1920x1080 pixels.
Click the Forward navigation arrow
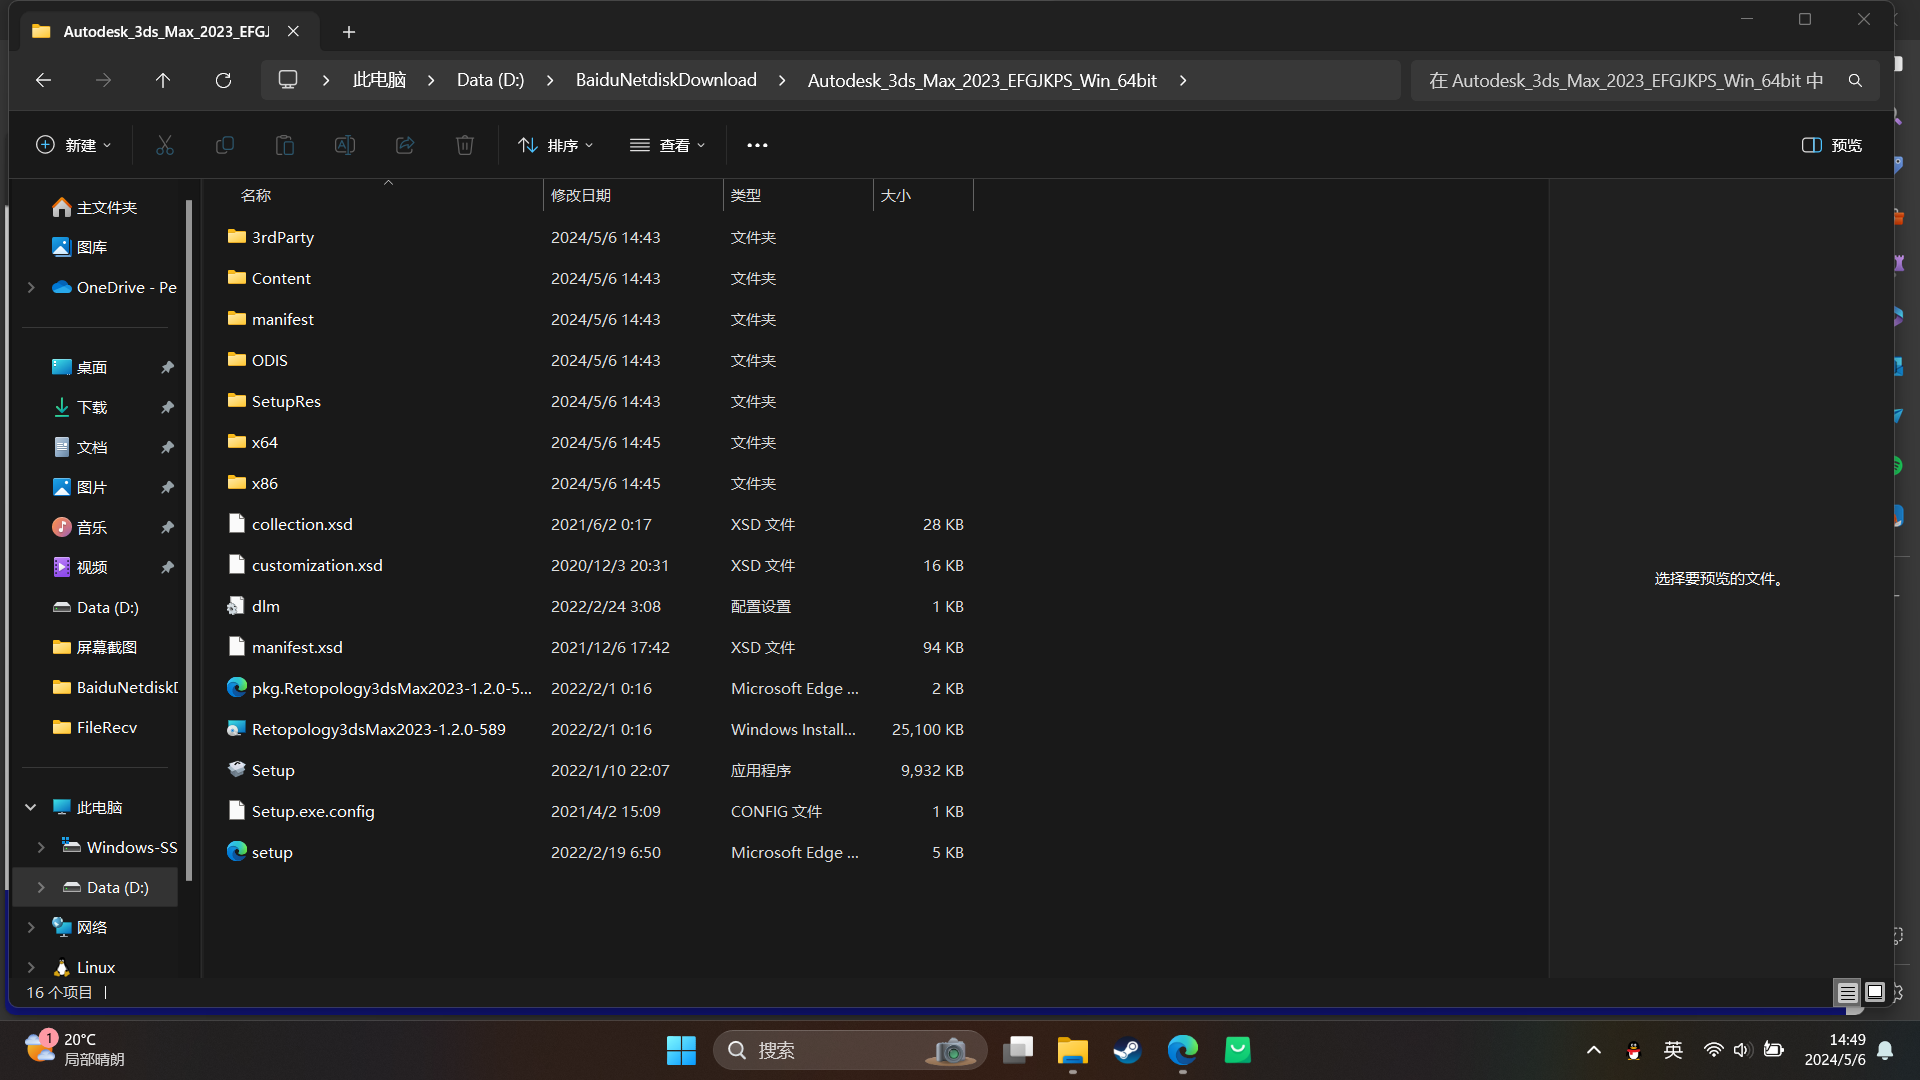(x=103, y=80)
